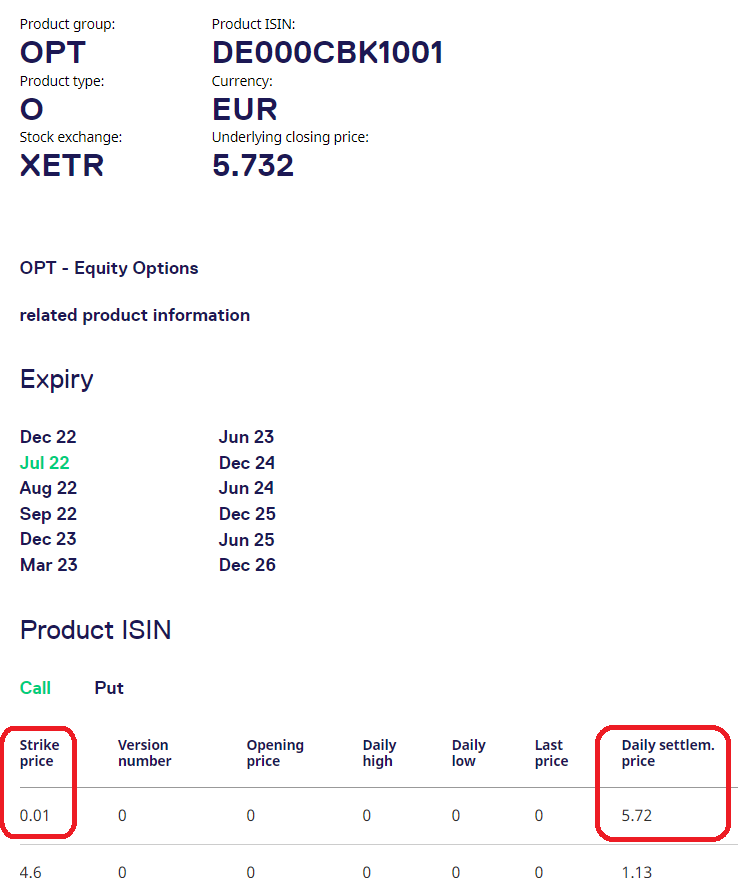Click the Daily settlem. price column header
This screenshot has height=878, width=738.
(x=668, y=753)
